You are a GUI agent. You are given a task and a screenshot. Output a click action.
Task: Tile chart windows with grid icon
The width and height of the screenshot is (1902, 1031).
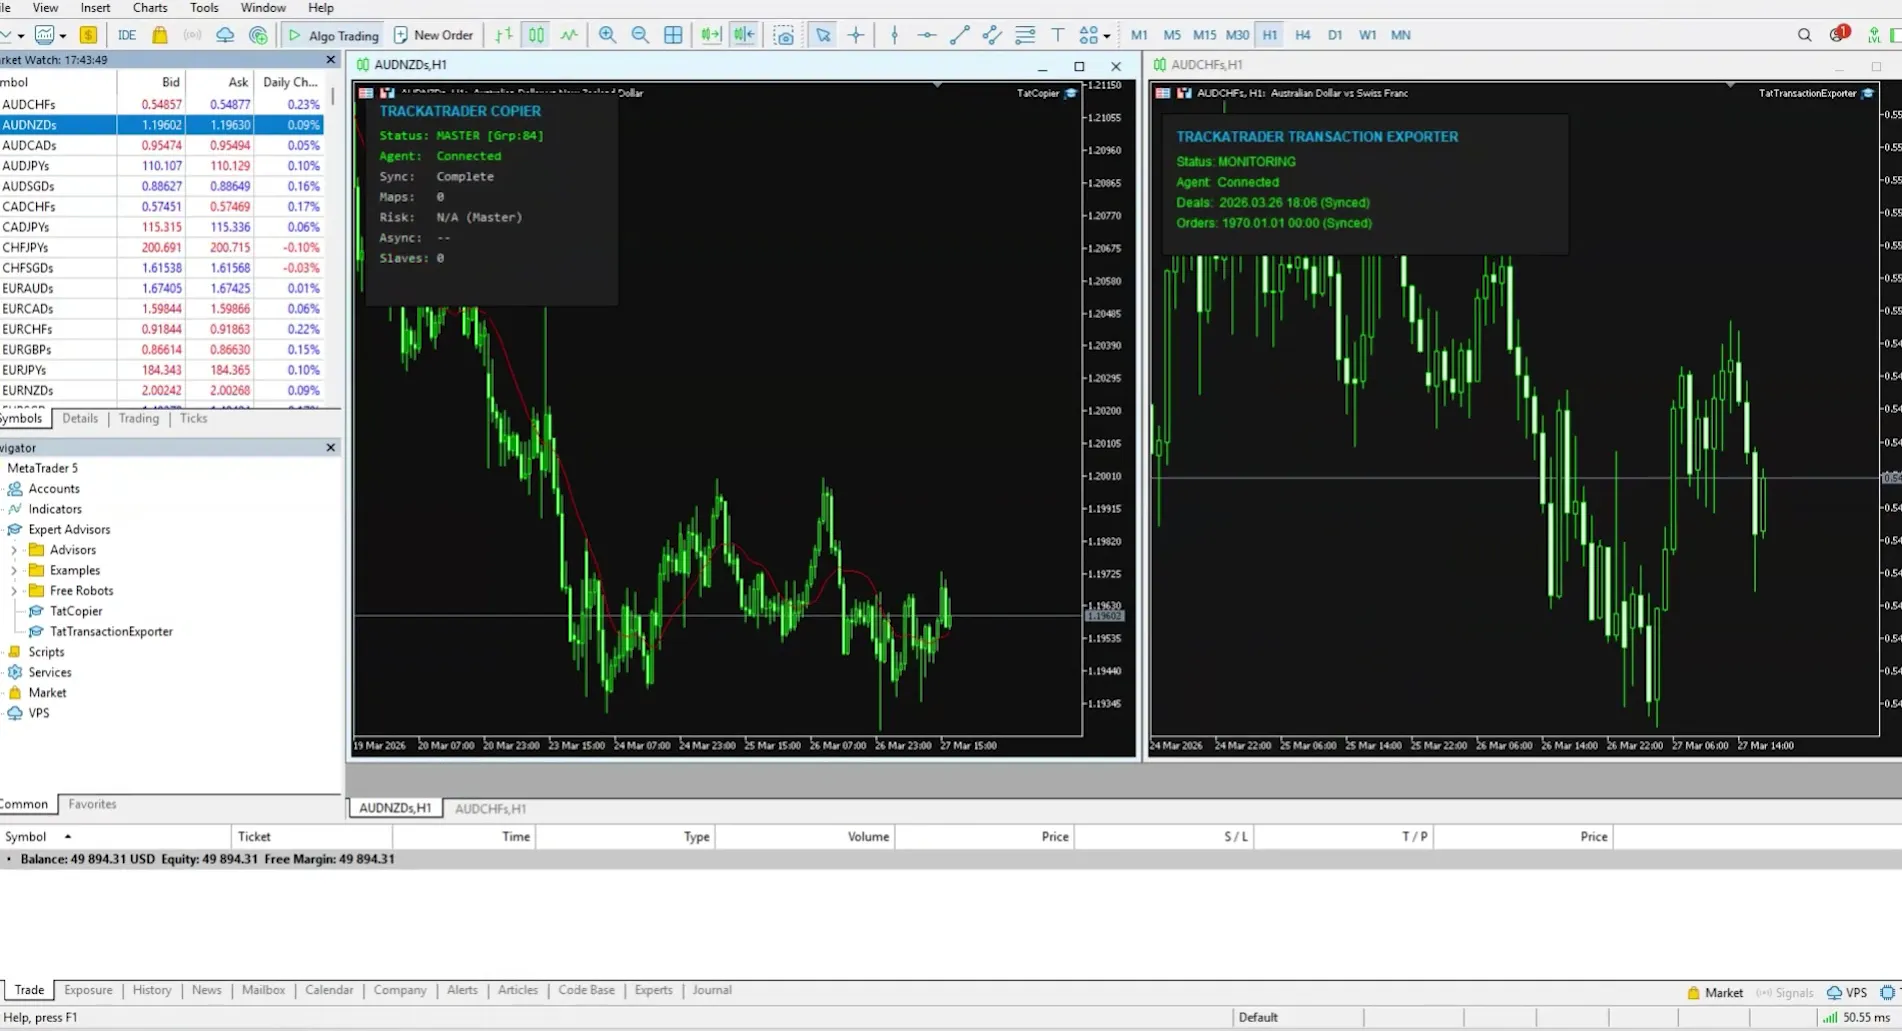click(673, 35)
